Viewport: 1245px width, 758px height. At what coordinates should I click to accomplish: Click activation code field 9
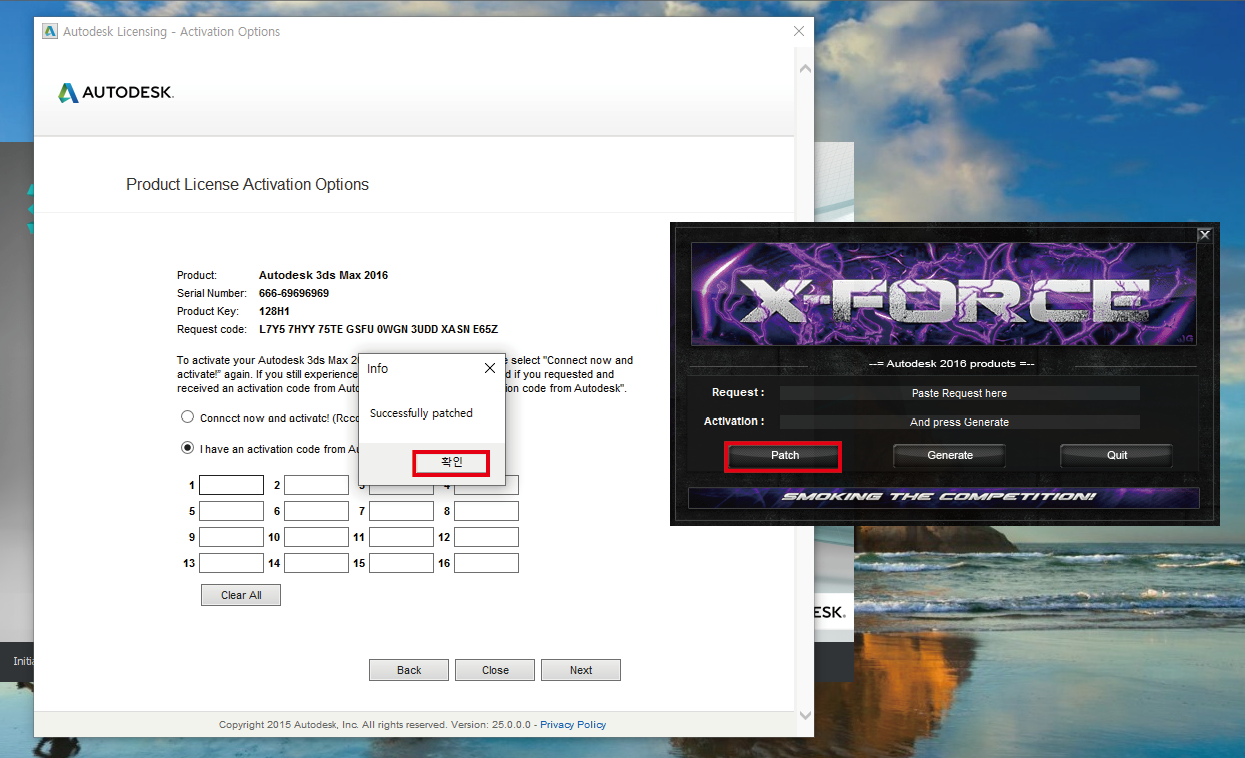tap(231, 537)
